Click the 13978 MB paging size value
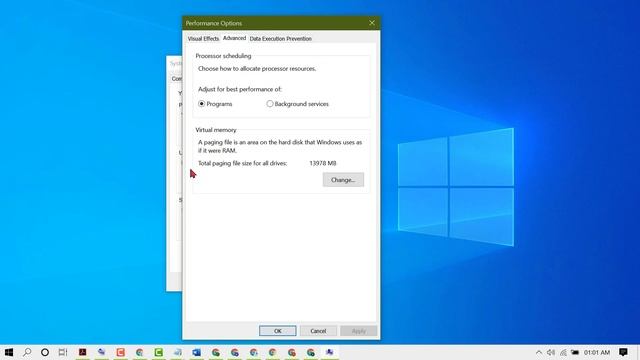 click(x=322, y=163)
